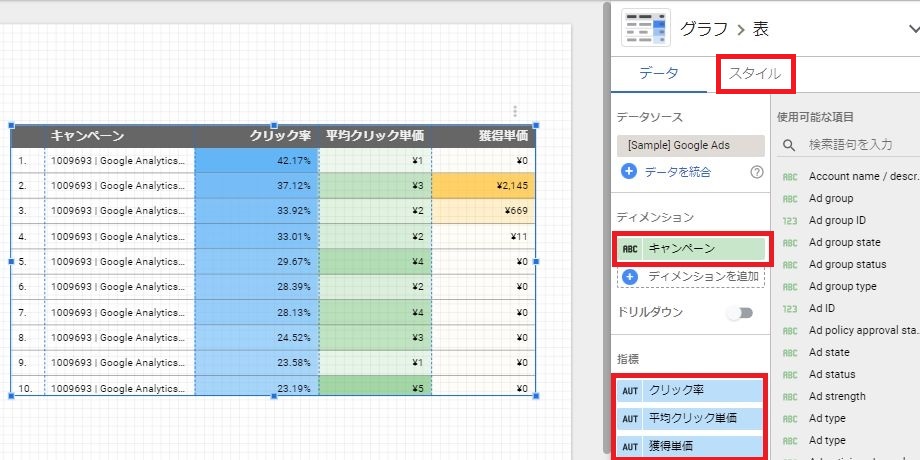
Task: Select the Ad strength field
Action: pos(837,396)
